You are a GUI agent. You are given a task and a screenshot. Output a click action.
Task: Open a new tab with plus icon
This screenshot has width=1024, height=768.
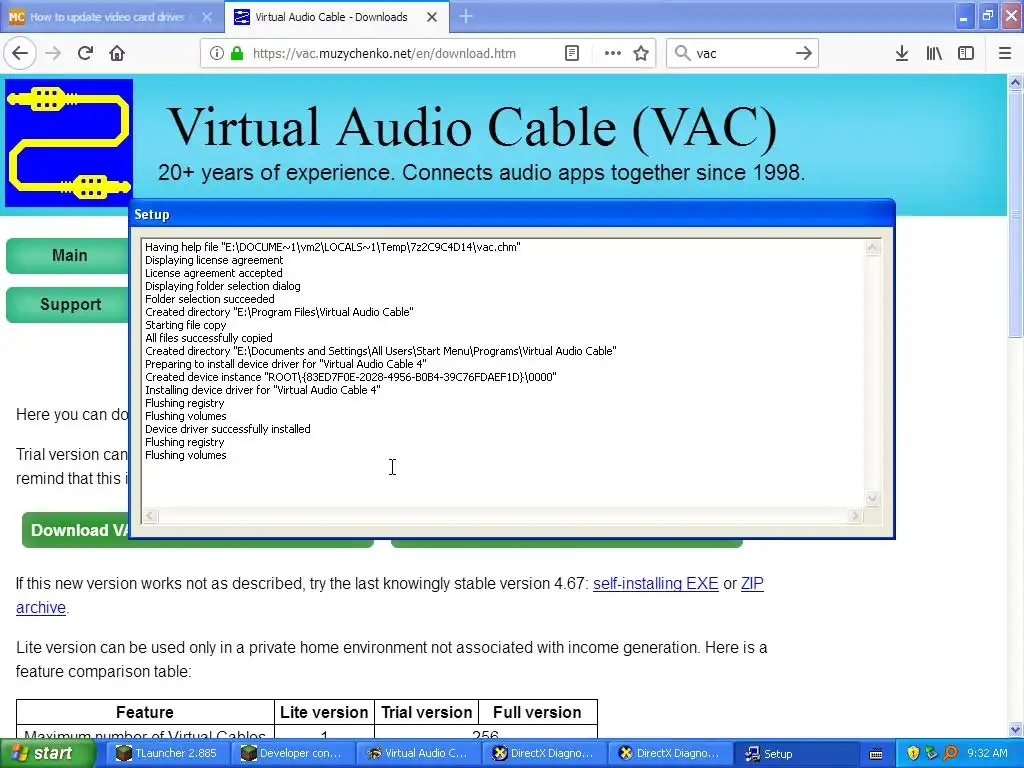click(466, 16)
